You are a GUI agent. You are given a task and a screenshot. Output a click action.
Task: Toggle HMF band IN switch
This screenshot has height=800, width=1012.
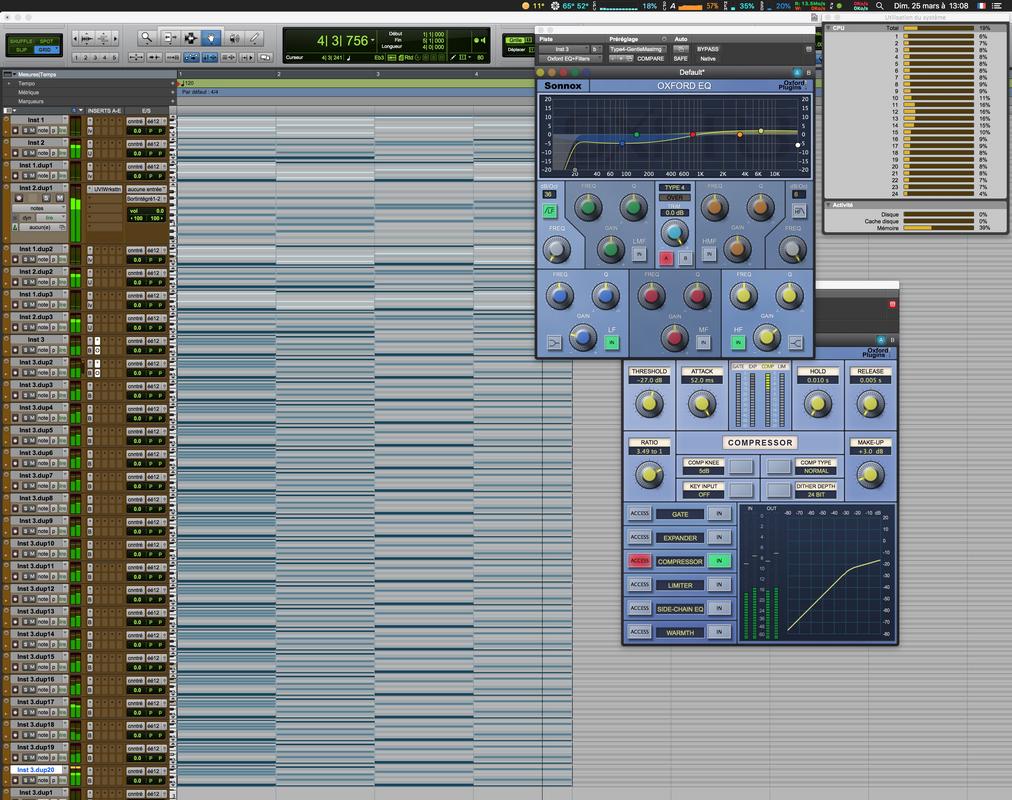tap(709, 254)
